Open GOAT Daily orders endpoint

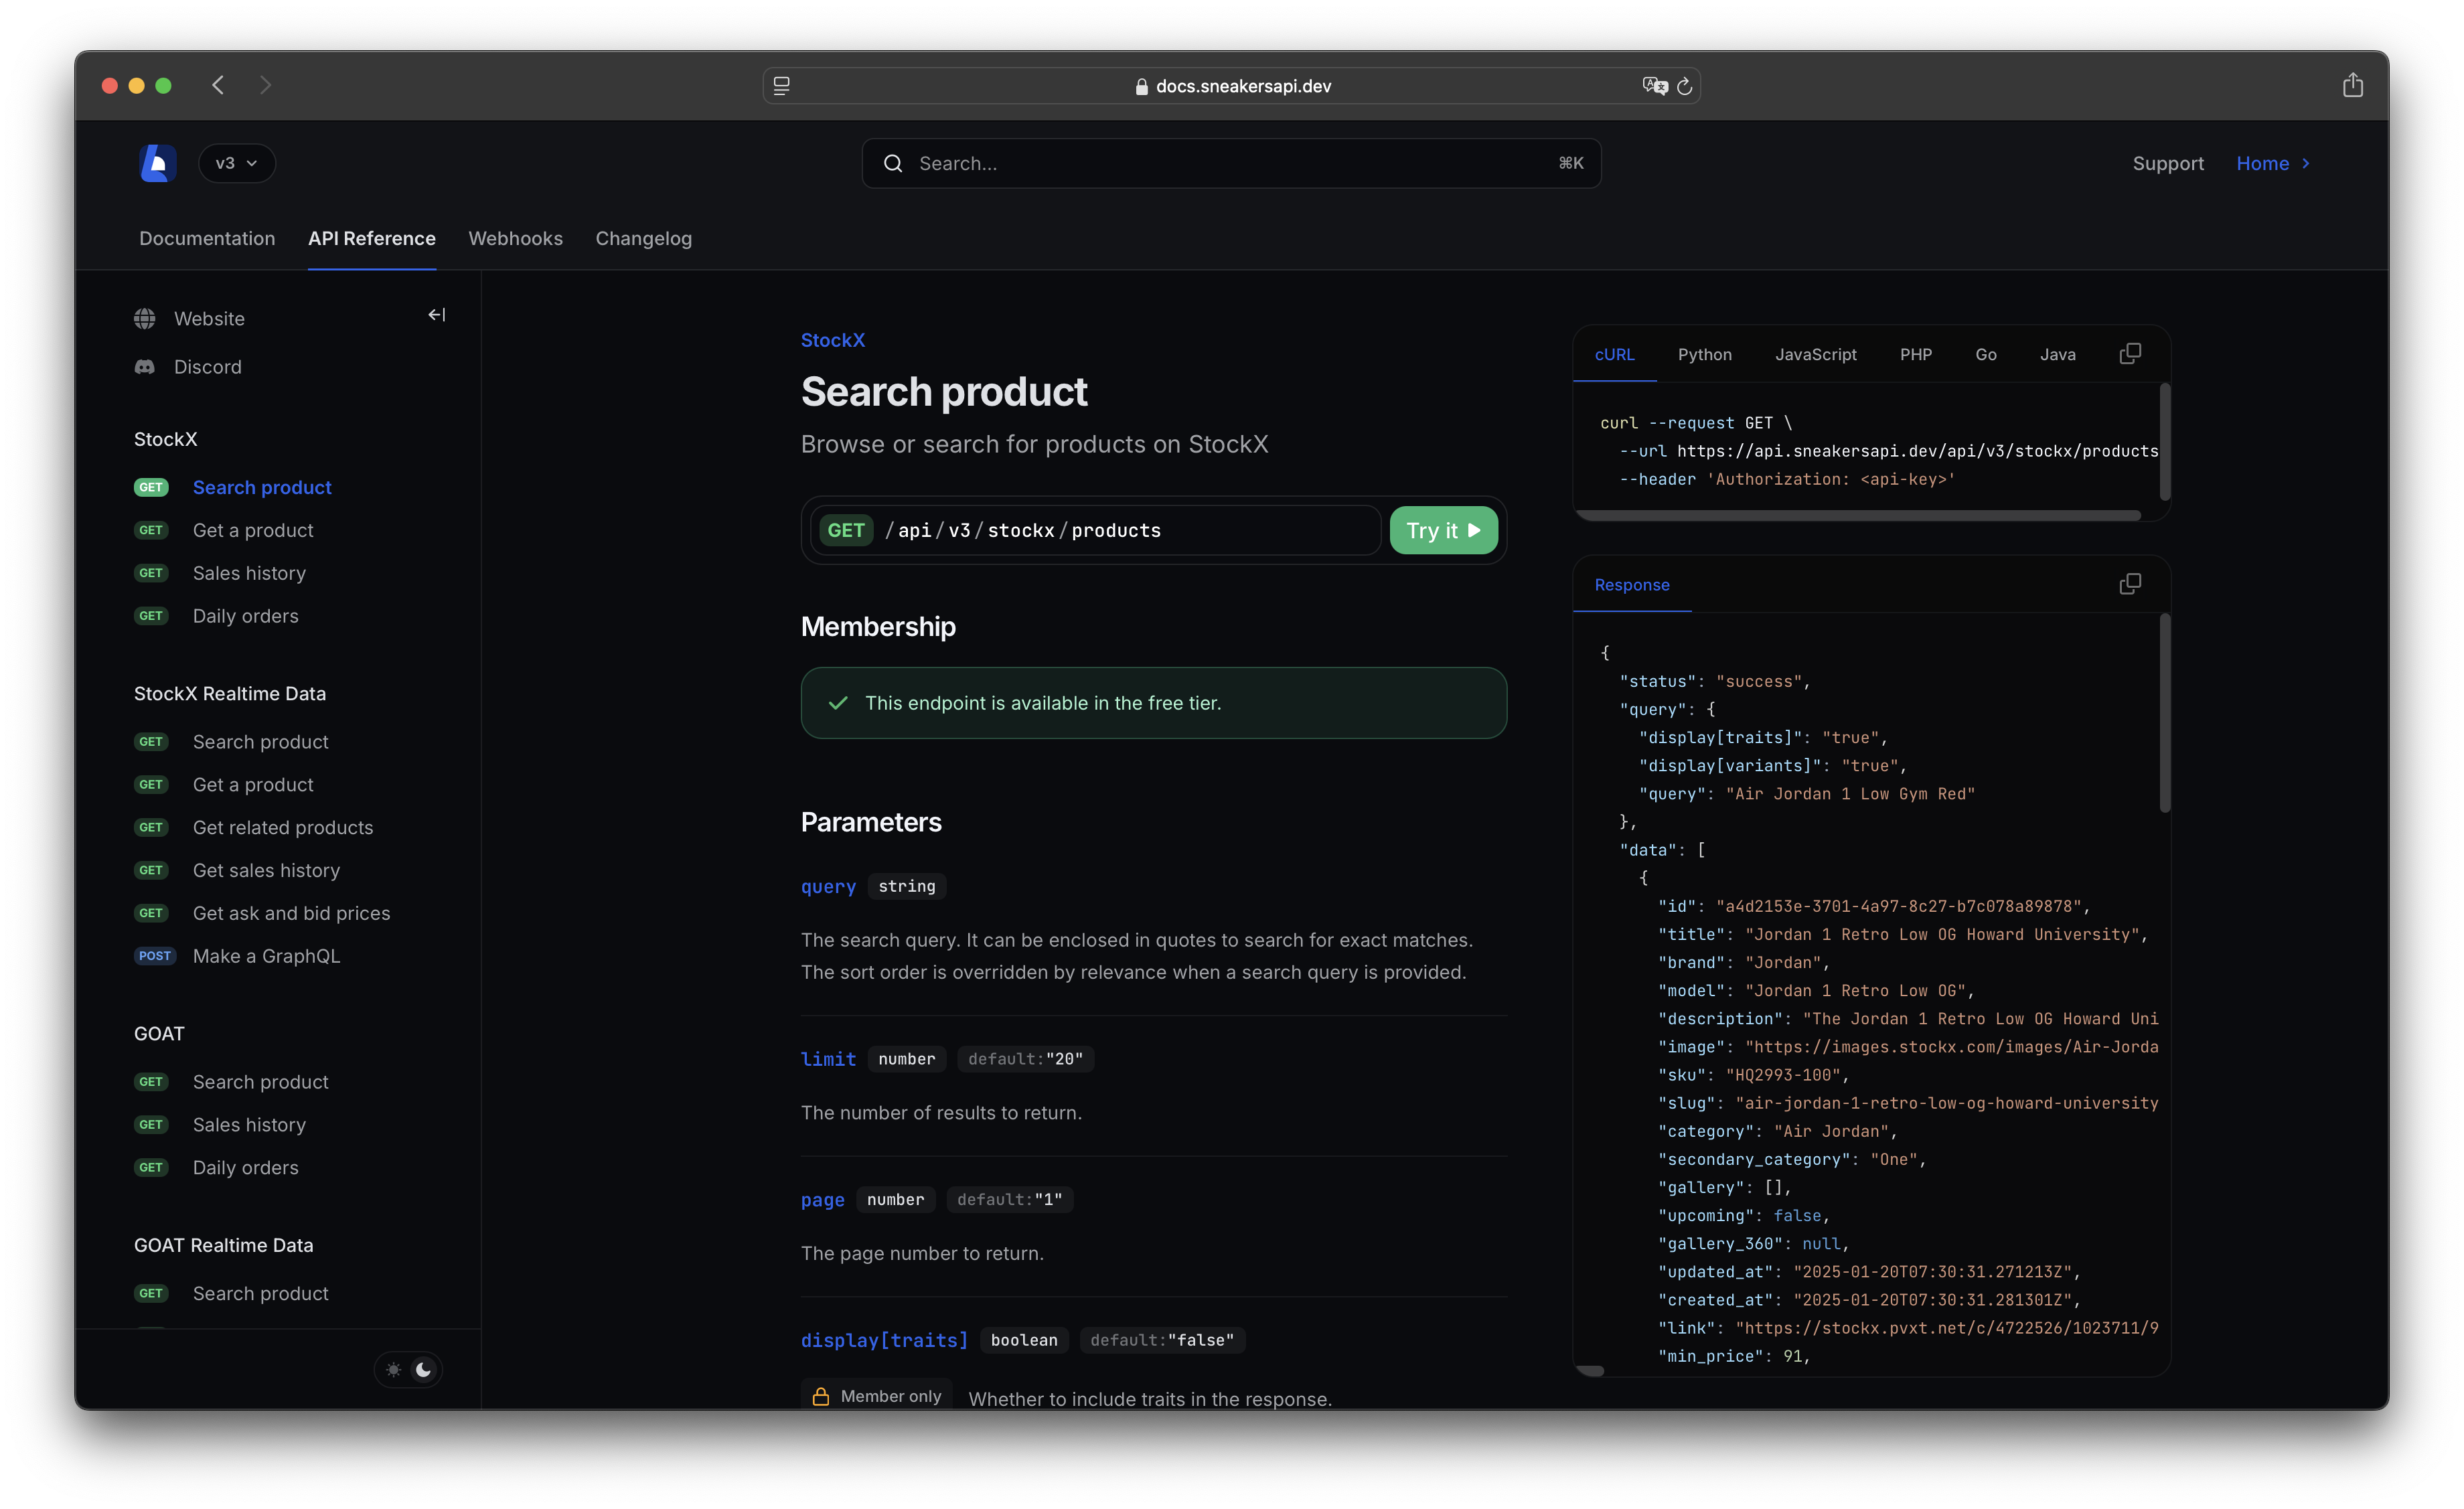click(245, 1168)
